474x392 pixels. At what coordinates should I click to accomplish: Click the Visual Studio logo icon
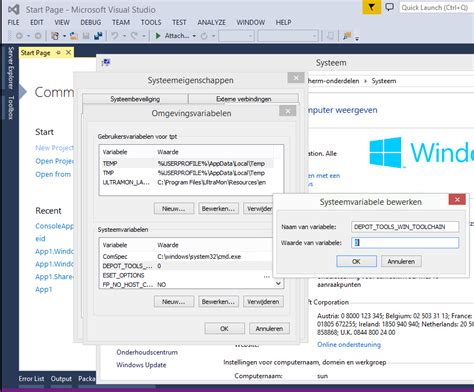(14, 9)
